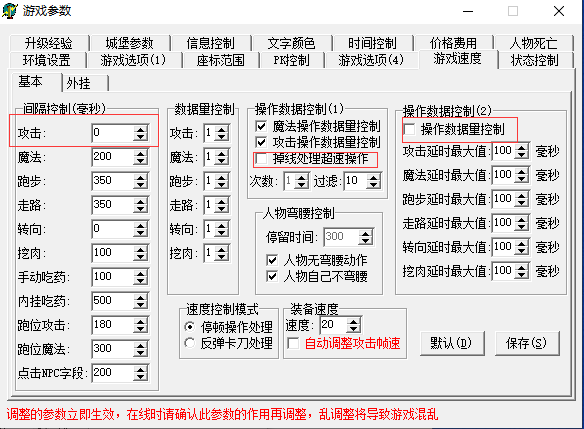Click the 游戏参数 window title icon
The image size is (584, 429).
(x=9, y=10)
